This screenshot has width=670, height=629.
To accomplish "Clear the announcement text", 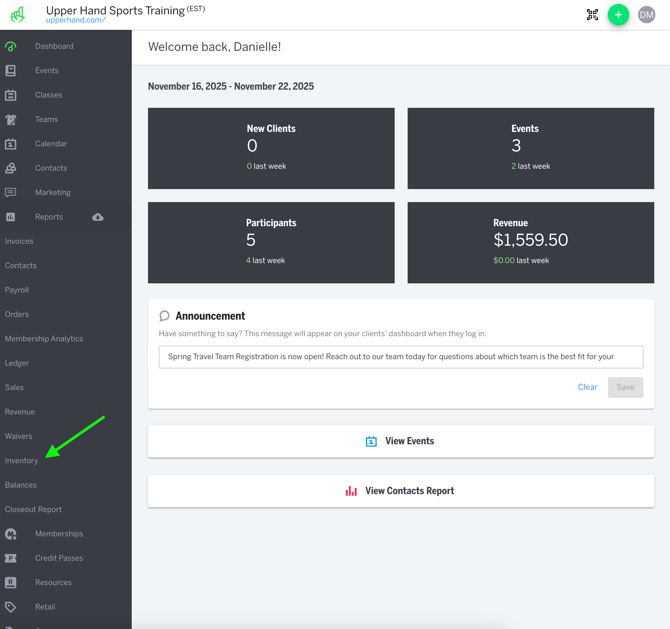I will [587, 387].
